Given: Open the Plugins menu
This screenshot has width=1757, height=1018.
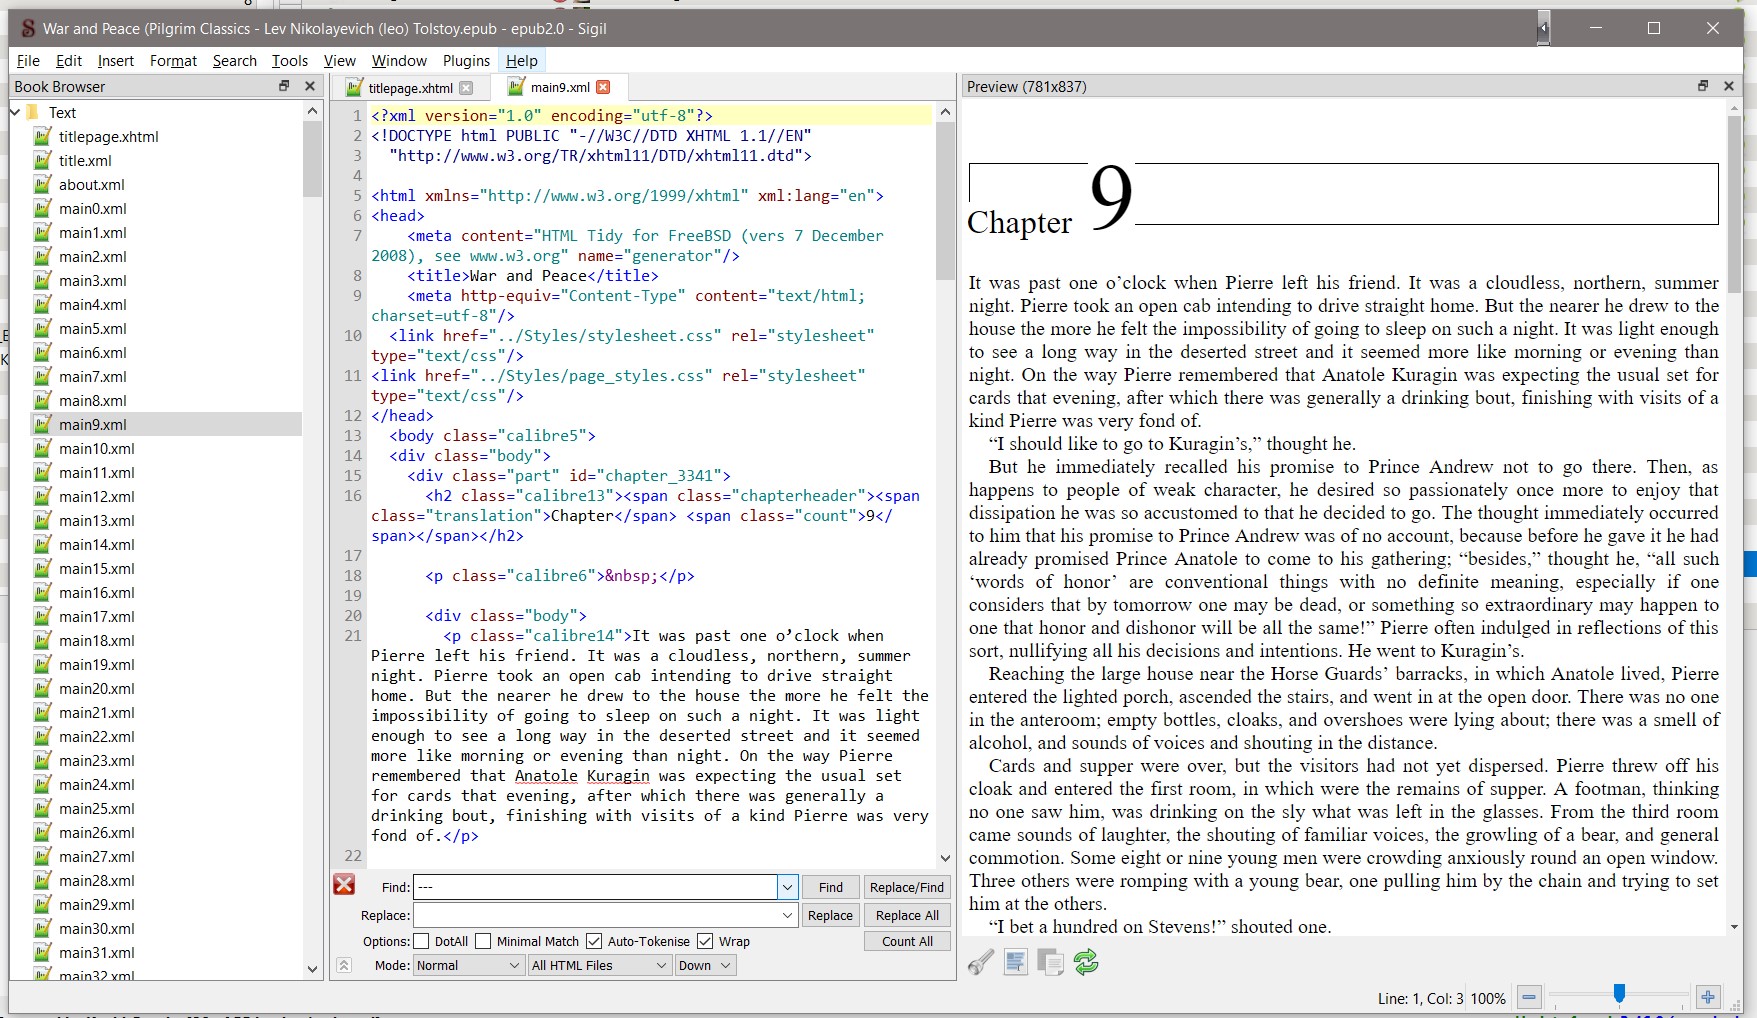Looking at the screenshot, I should pos(466,61).
